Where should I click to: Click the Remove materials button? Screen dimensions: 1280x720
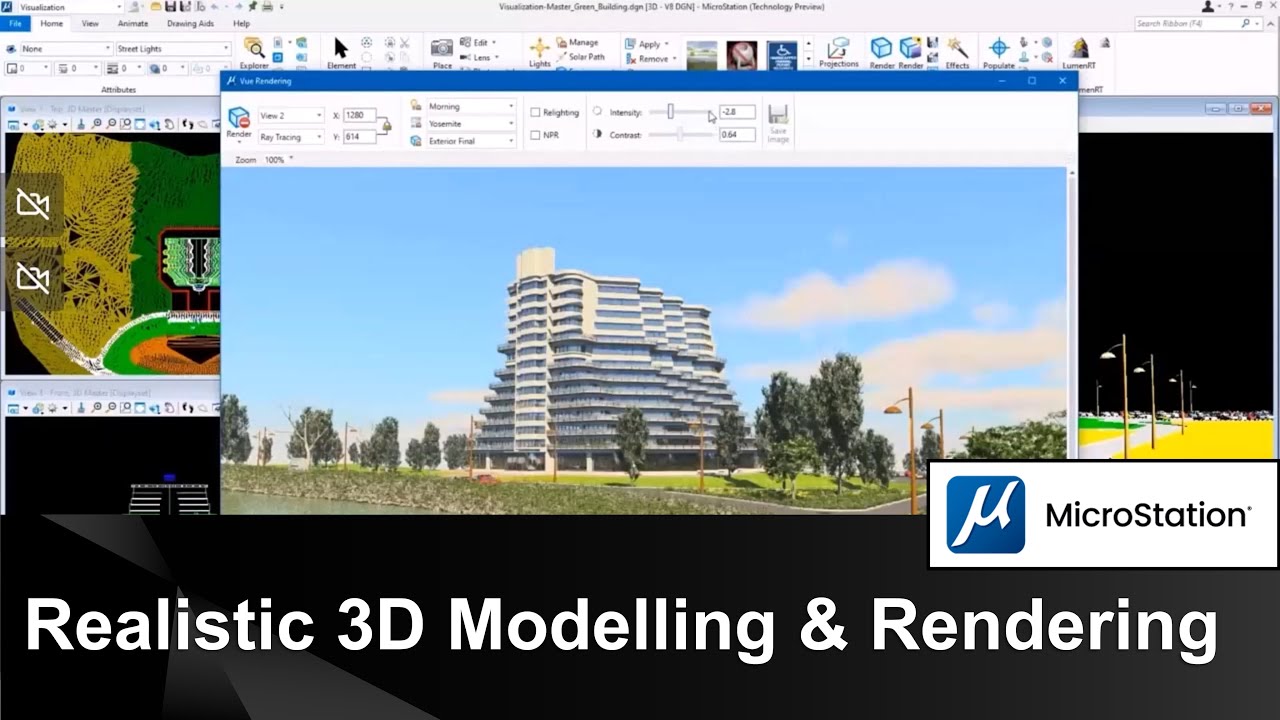[650, 59]
